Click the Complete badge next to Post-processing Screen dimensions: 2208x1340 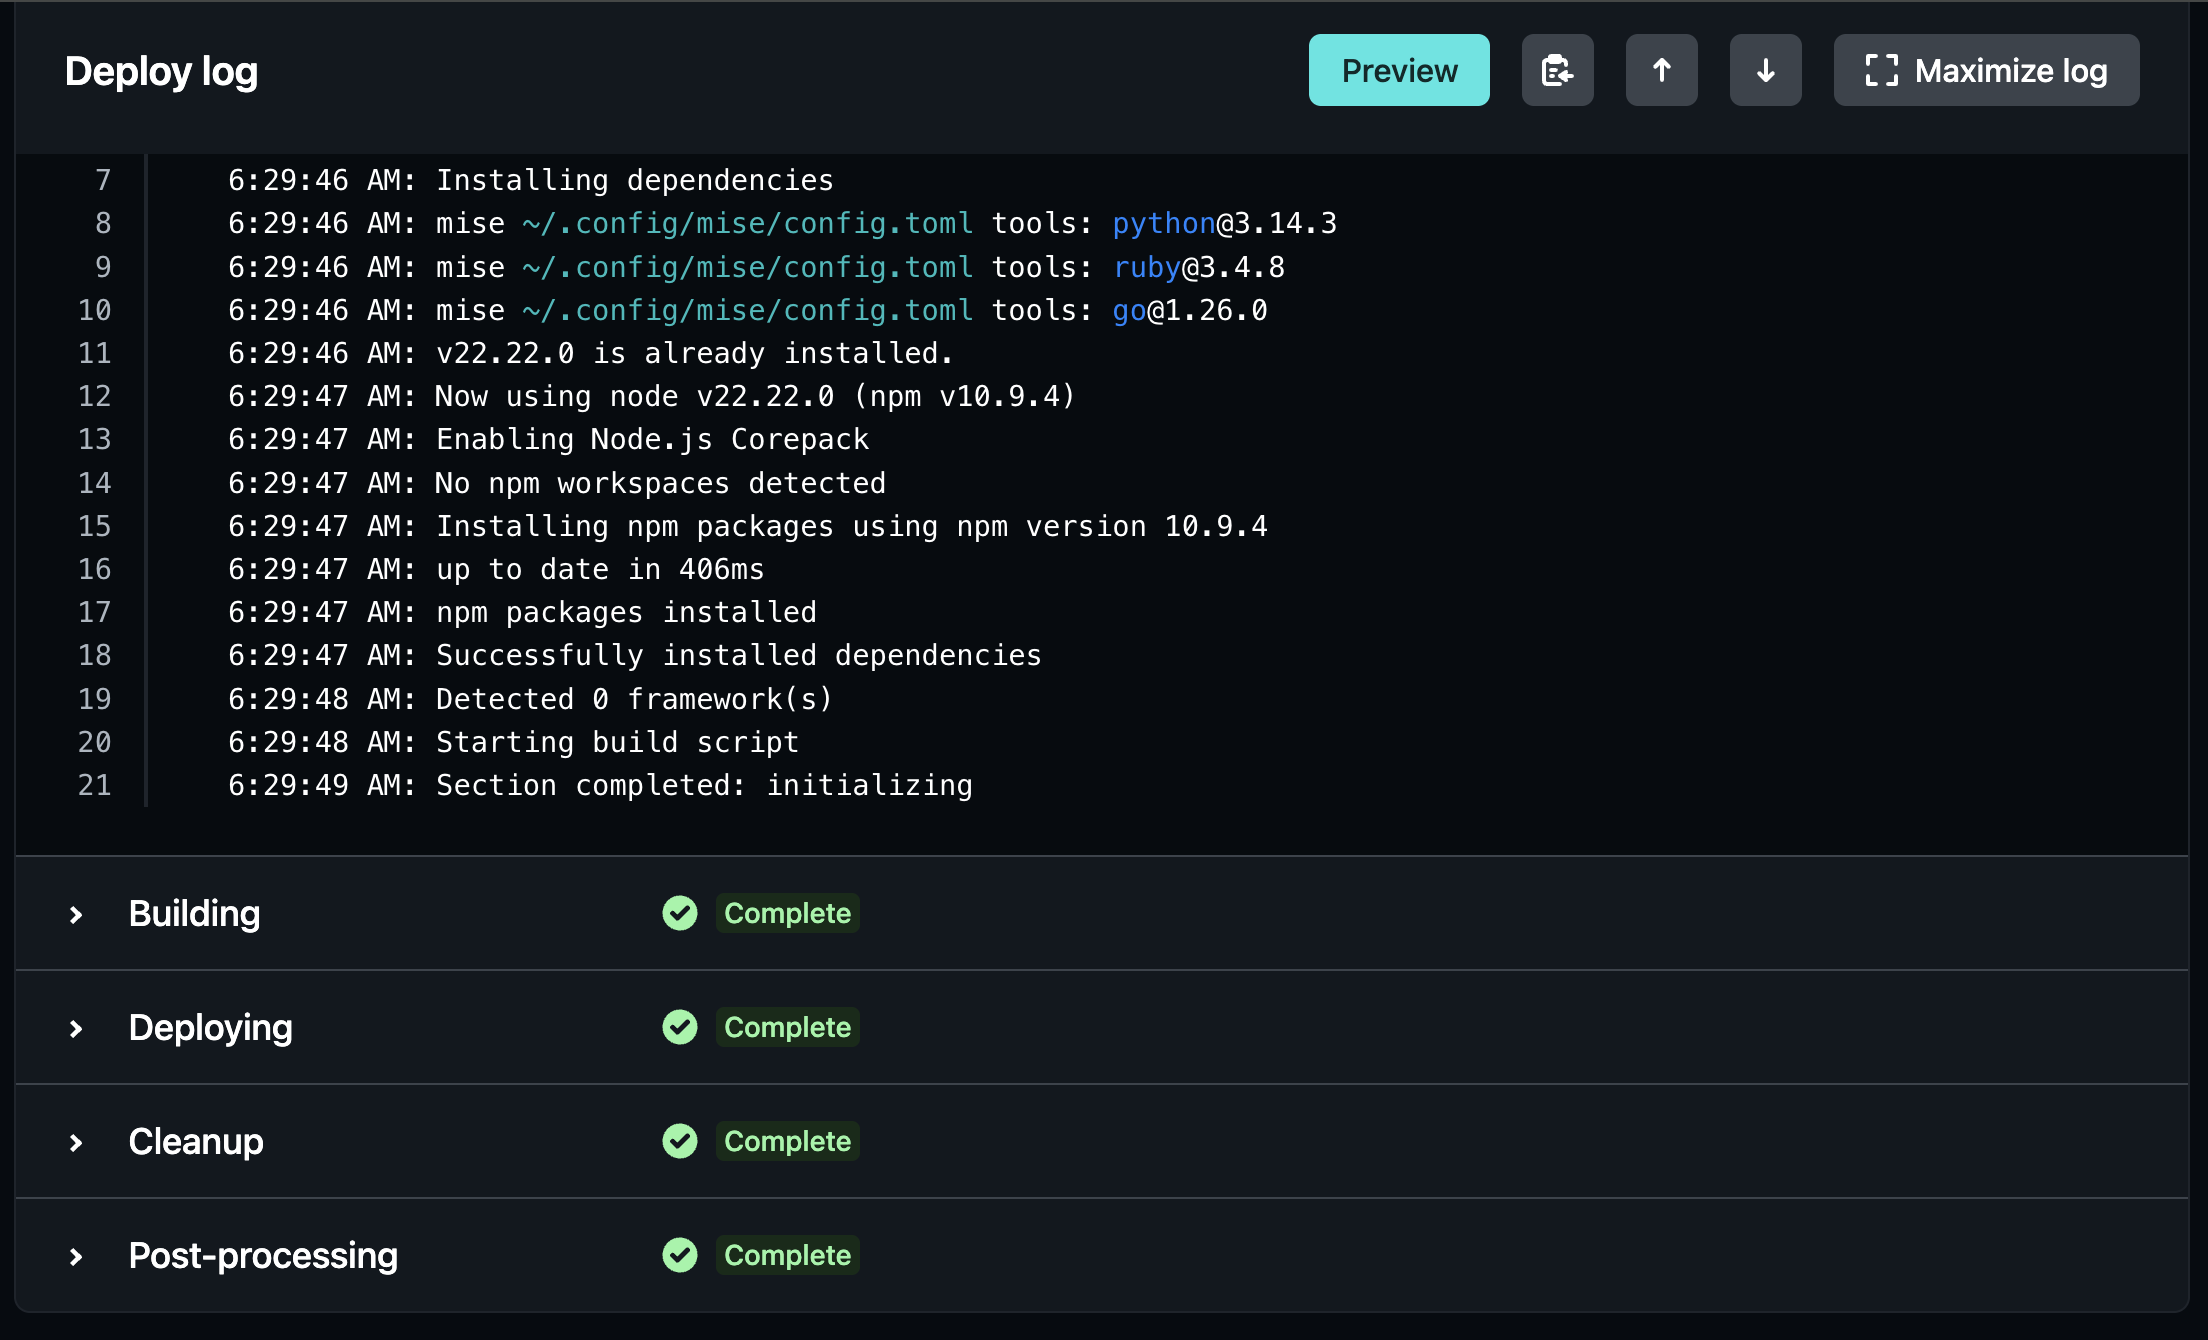coord(787,1255)
